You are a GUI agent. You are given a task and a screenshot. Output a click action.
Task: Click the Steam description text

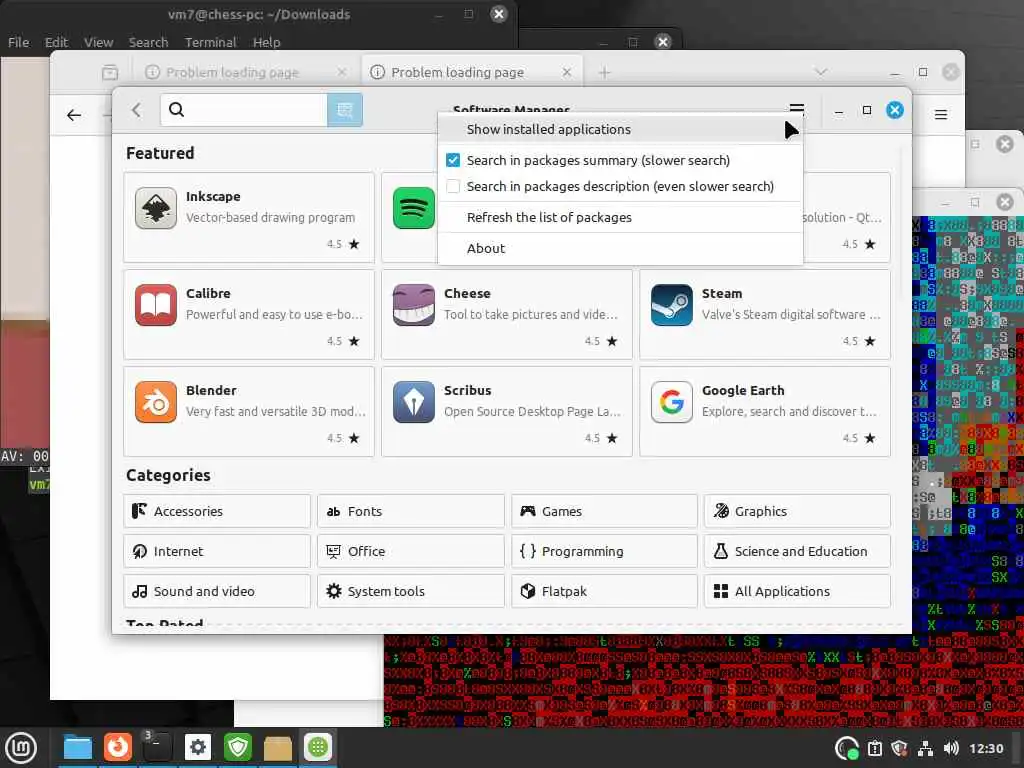point(791,315)
